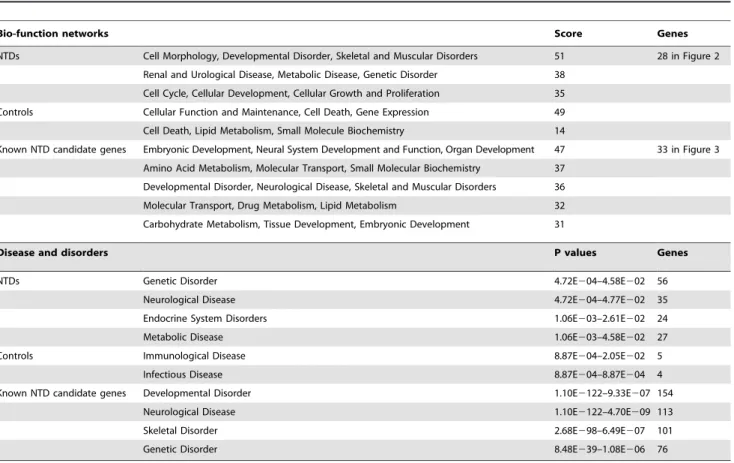The height and width of the screenshot is (463, 734).
Task: Click P value '1.10E−122–9.33E−07'
Action: tap(602, 394)
